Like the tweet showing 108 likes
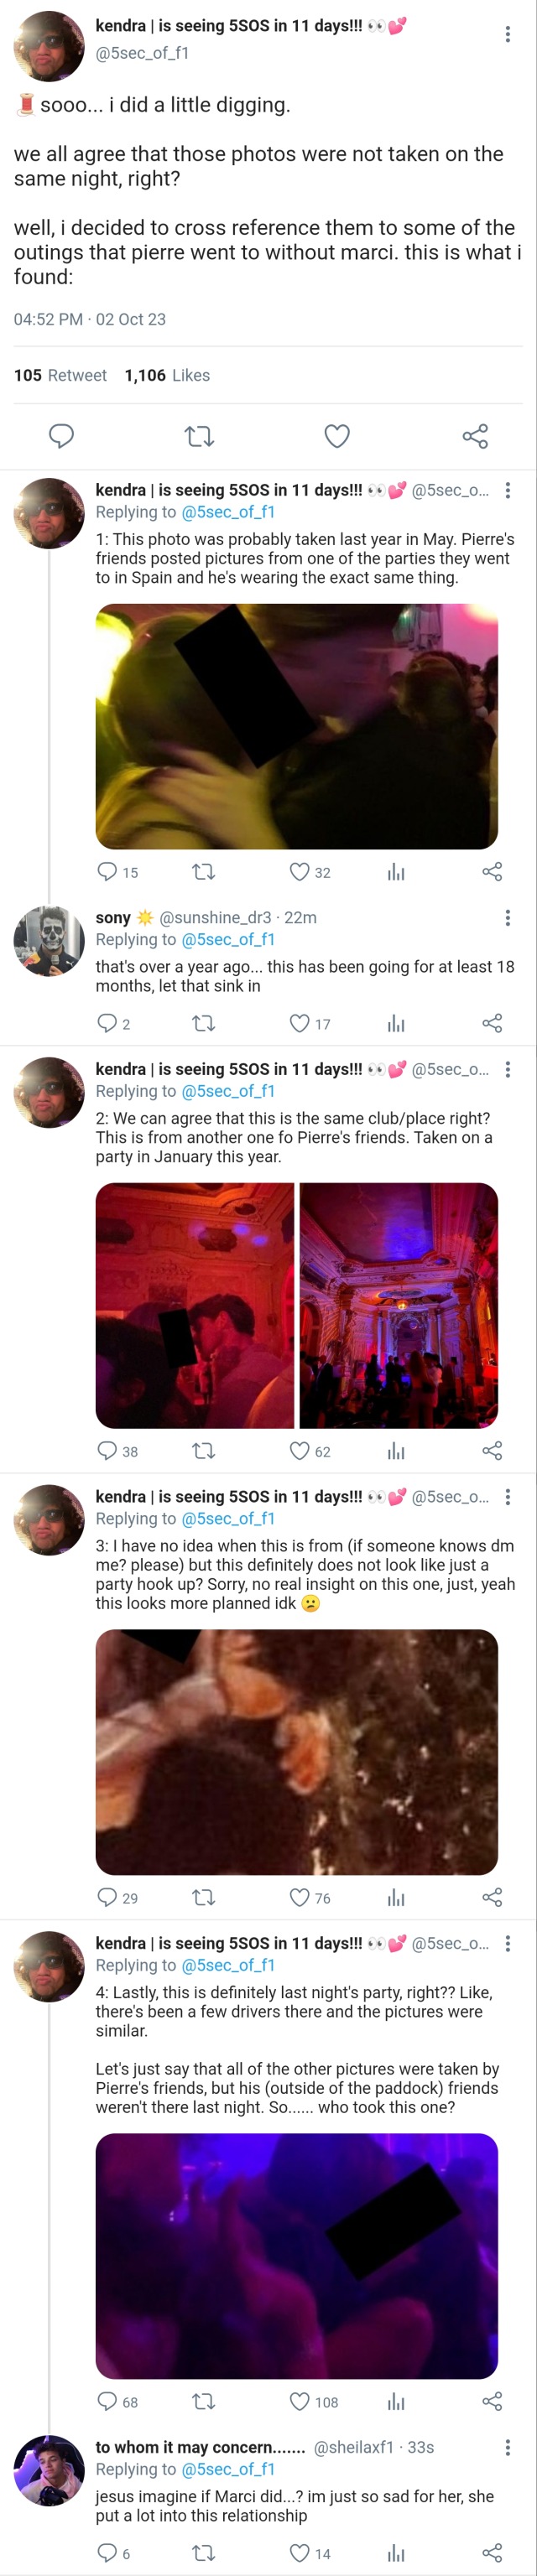This screenshot has height=2576, width=537. tap(299, 2401)
